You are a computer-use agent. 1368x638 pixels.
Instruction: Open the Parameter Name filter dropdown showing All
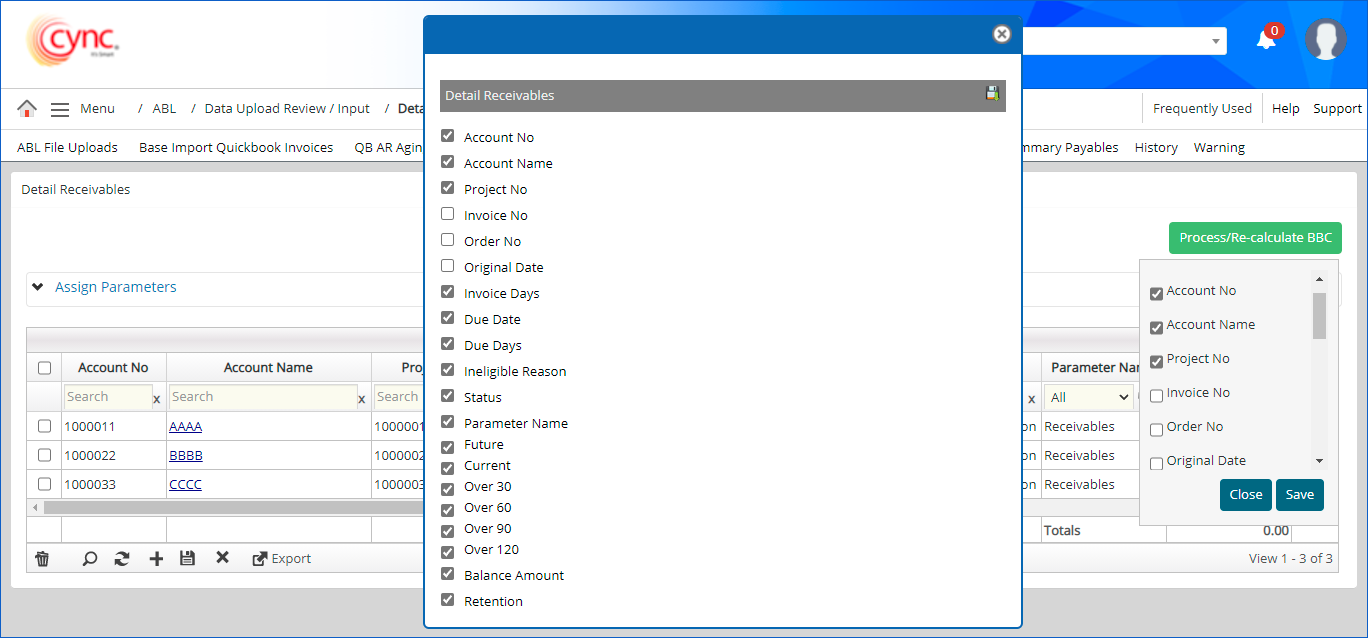pyautogui.click(x=1089, y=397)
